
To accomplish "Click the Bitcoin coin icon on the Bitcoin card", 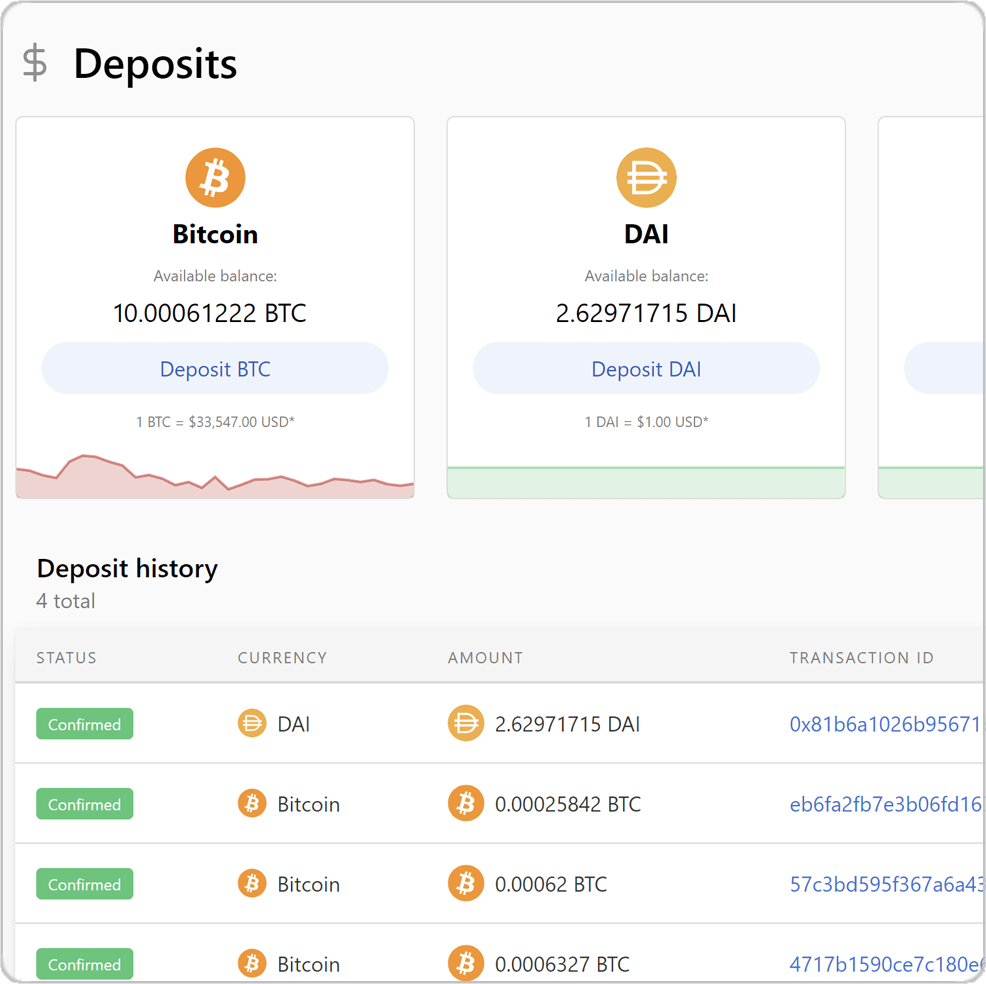I will pos(215,176).
